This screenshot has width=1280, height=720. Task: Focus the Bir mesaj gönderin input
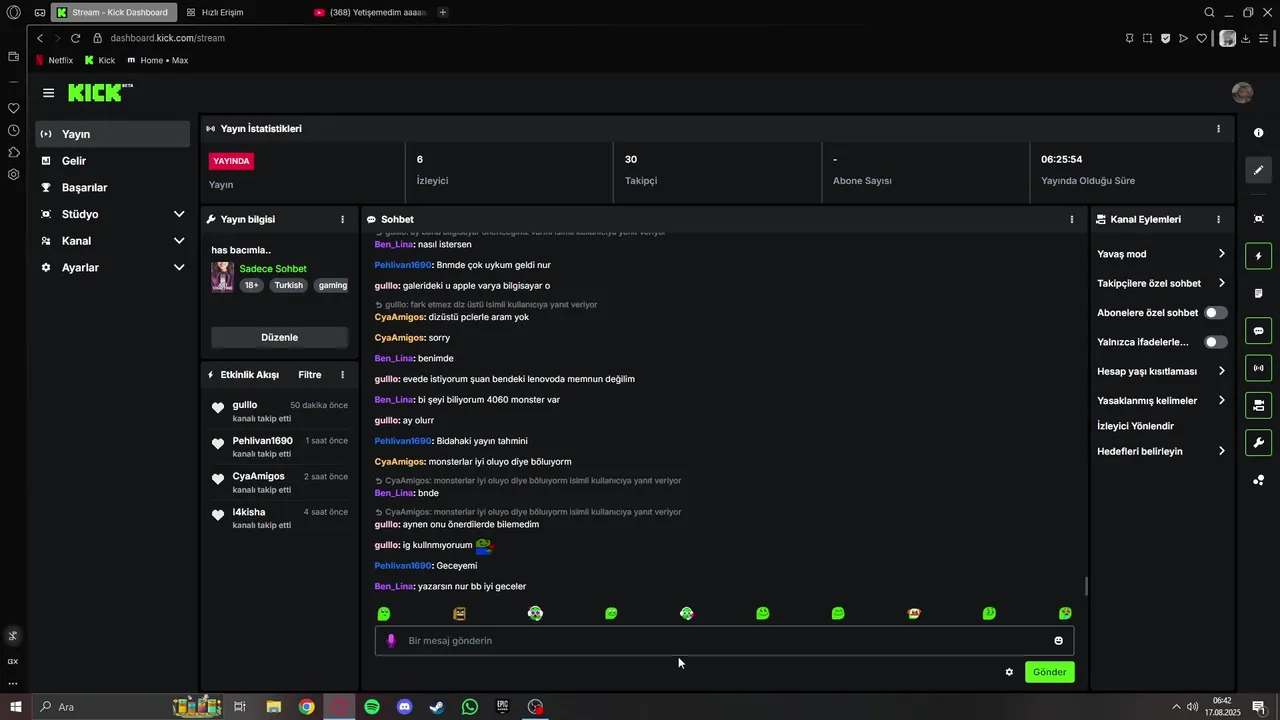coord(725,641)
